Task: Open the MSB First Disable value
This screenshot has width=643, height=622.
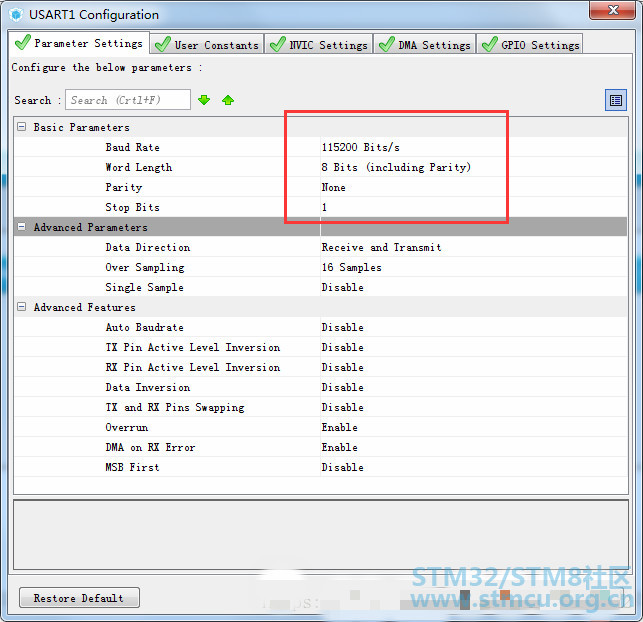Action: (342, 467)
